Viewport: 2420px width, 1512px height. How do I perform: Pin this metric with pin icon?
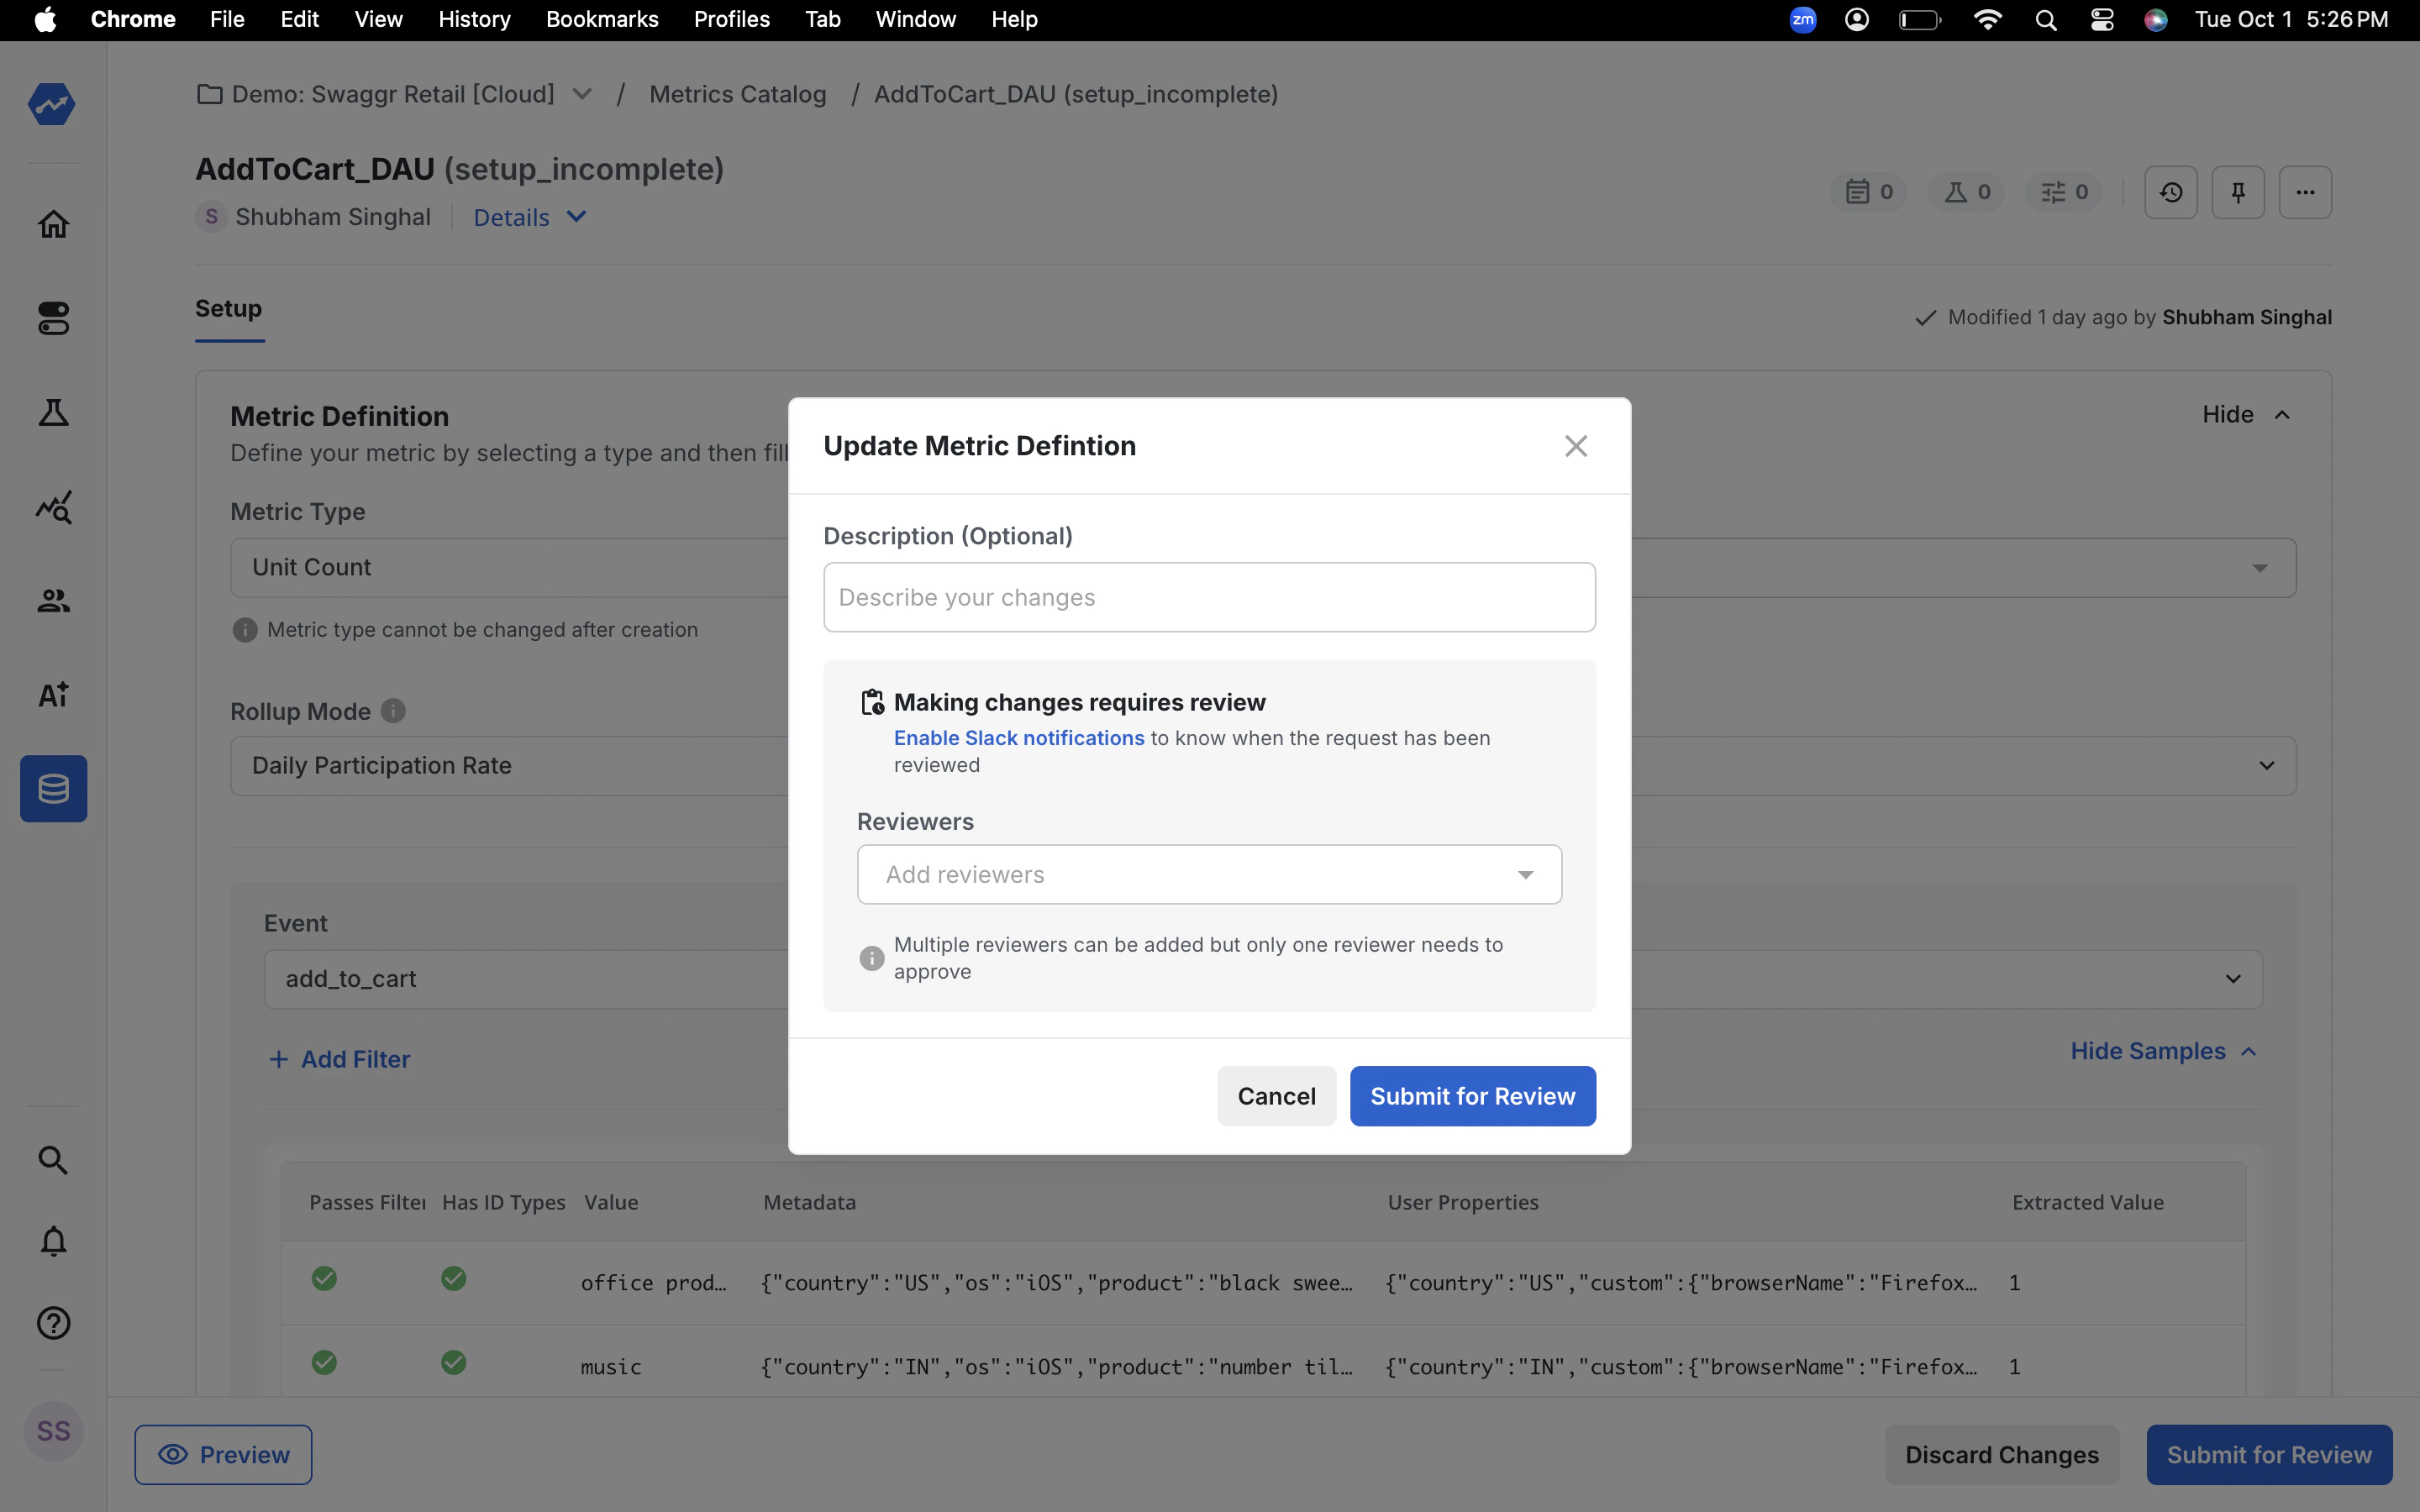2237,192
